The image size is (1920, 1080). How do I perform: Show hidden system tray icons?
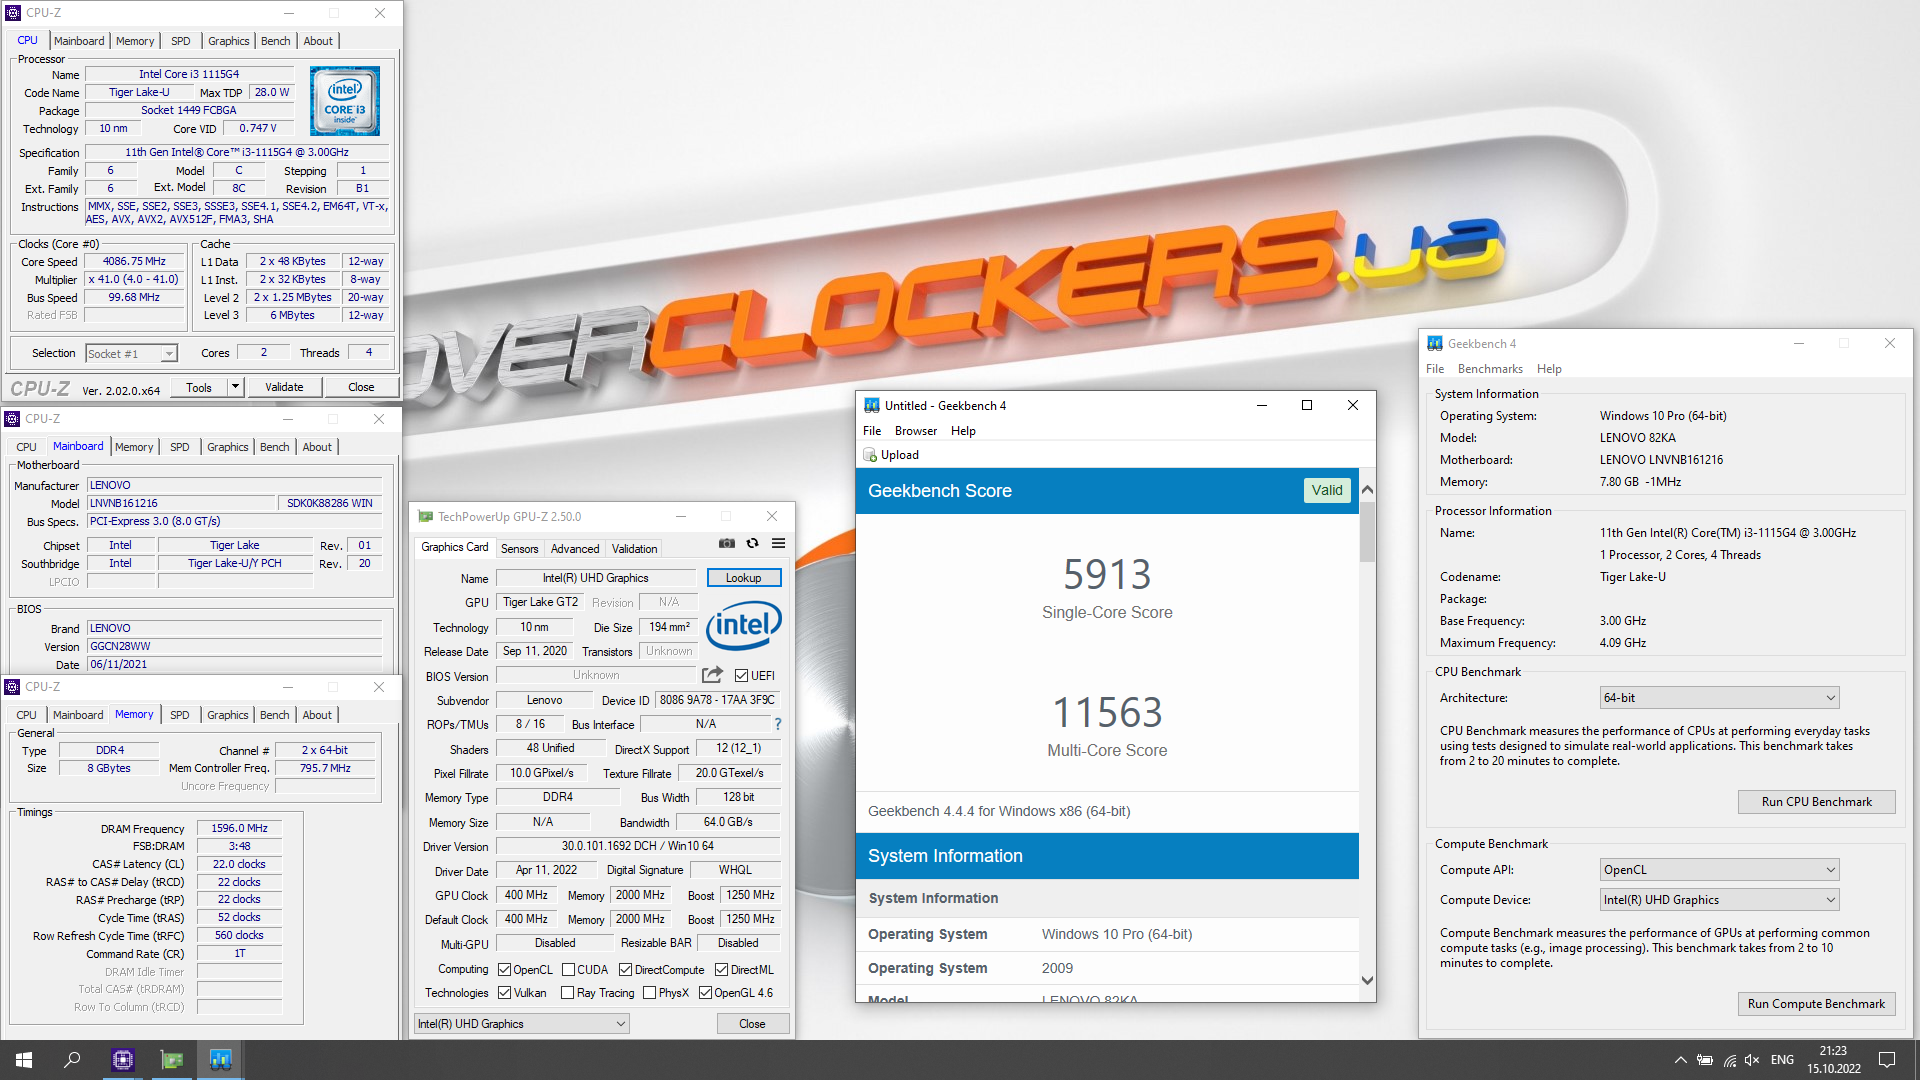[1680, 1060]
